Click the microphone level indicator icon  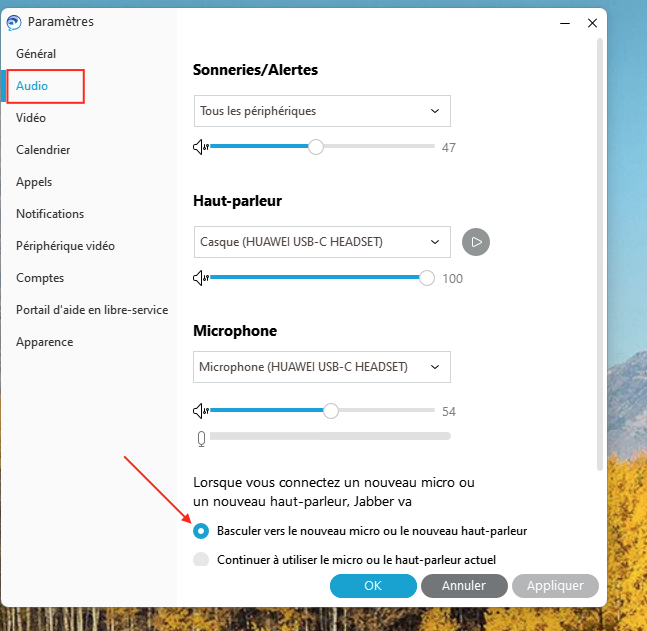201,437
